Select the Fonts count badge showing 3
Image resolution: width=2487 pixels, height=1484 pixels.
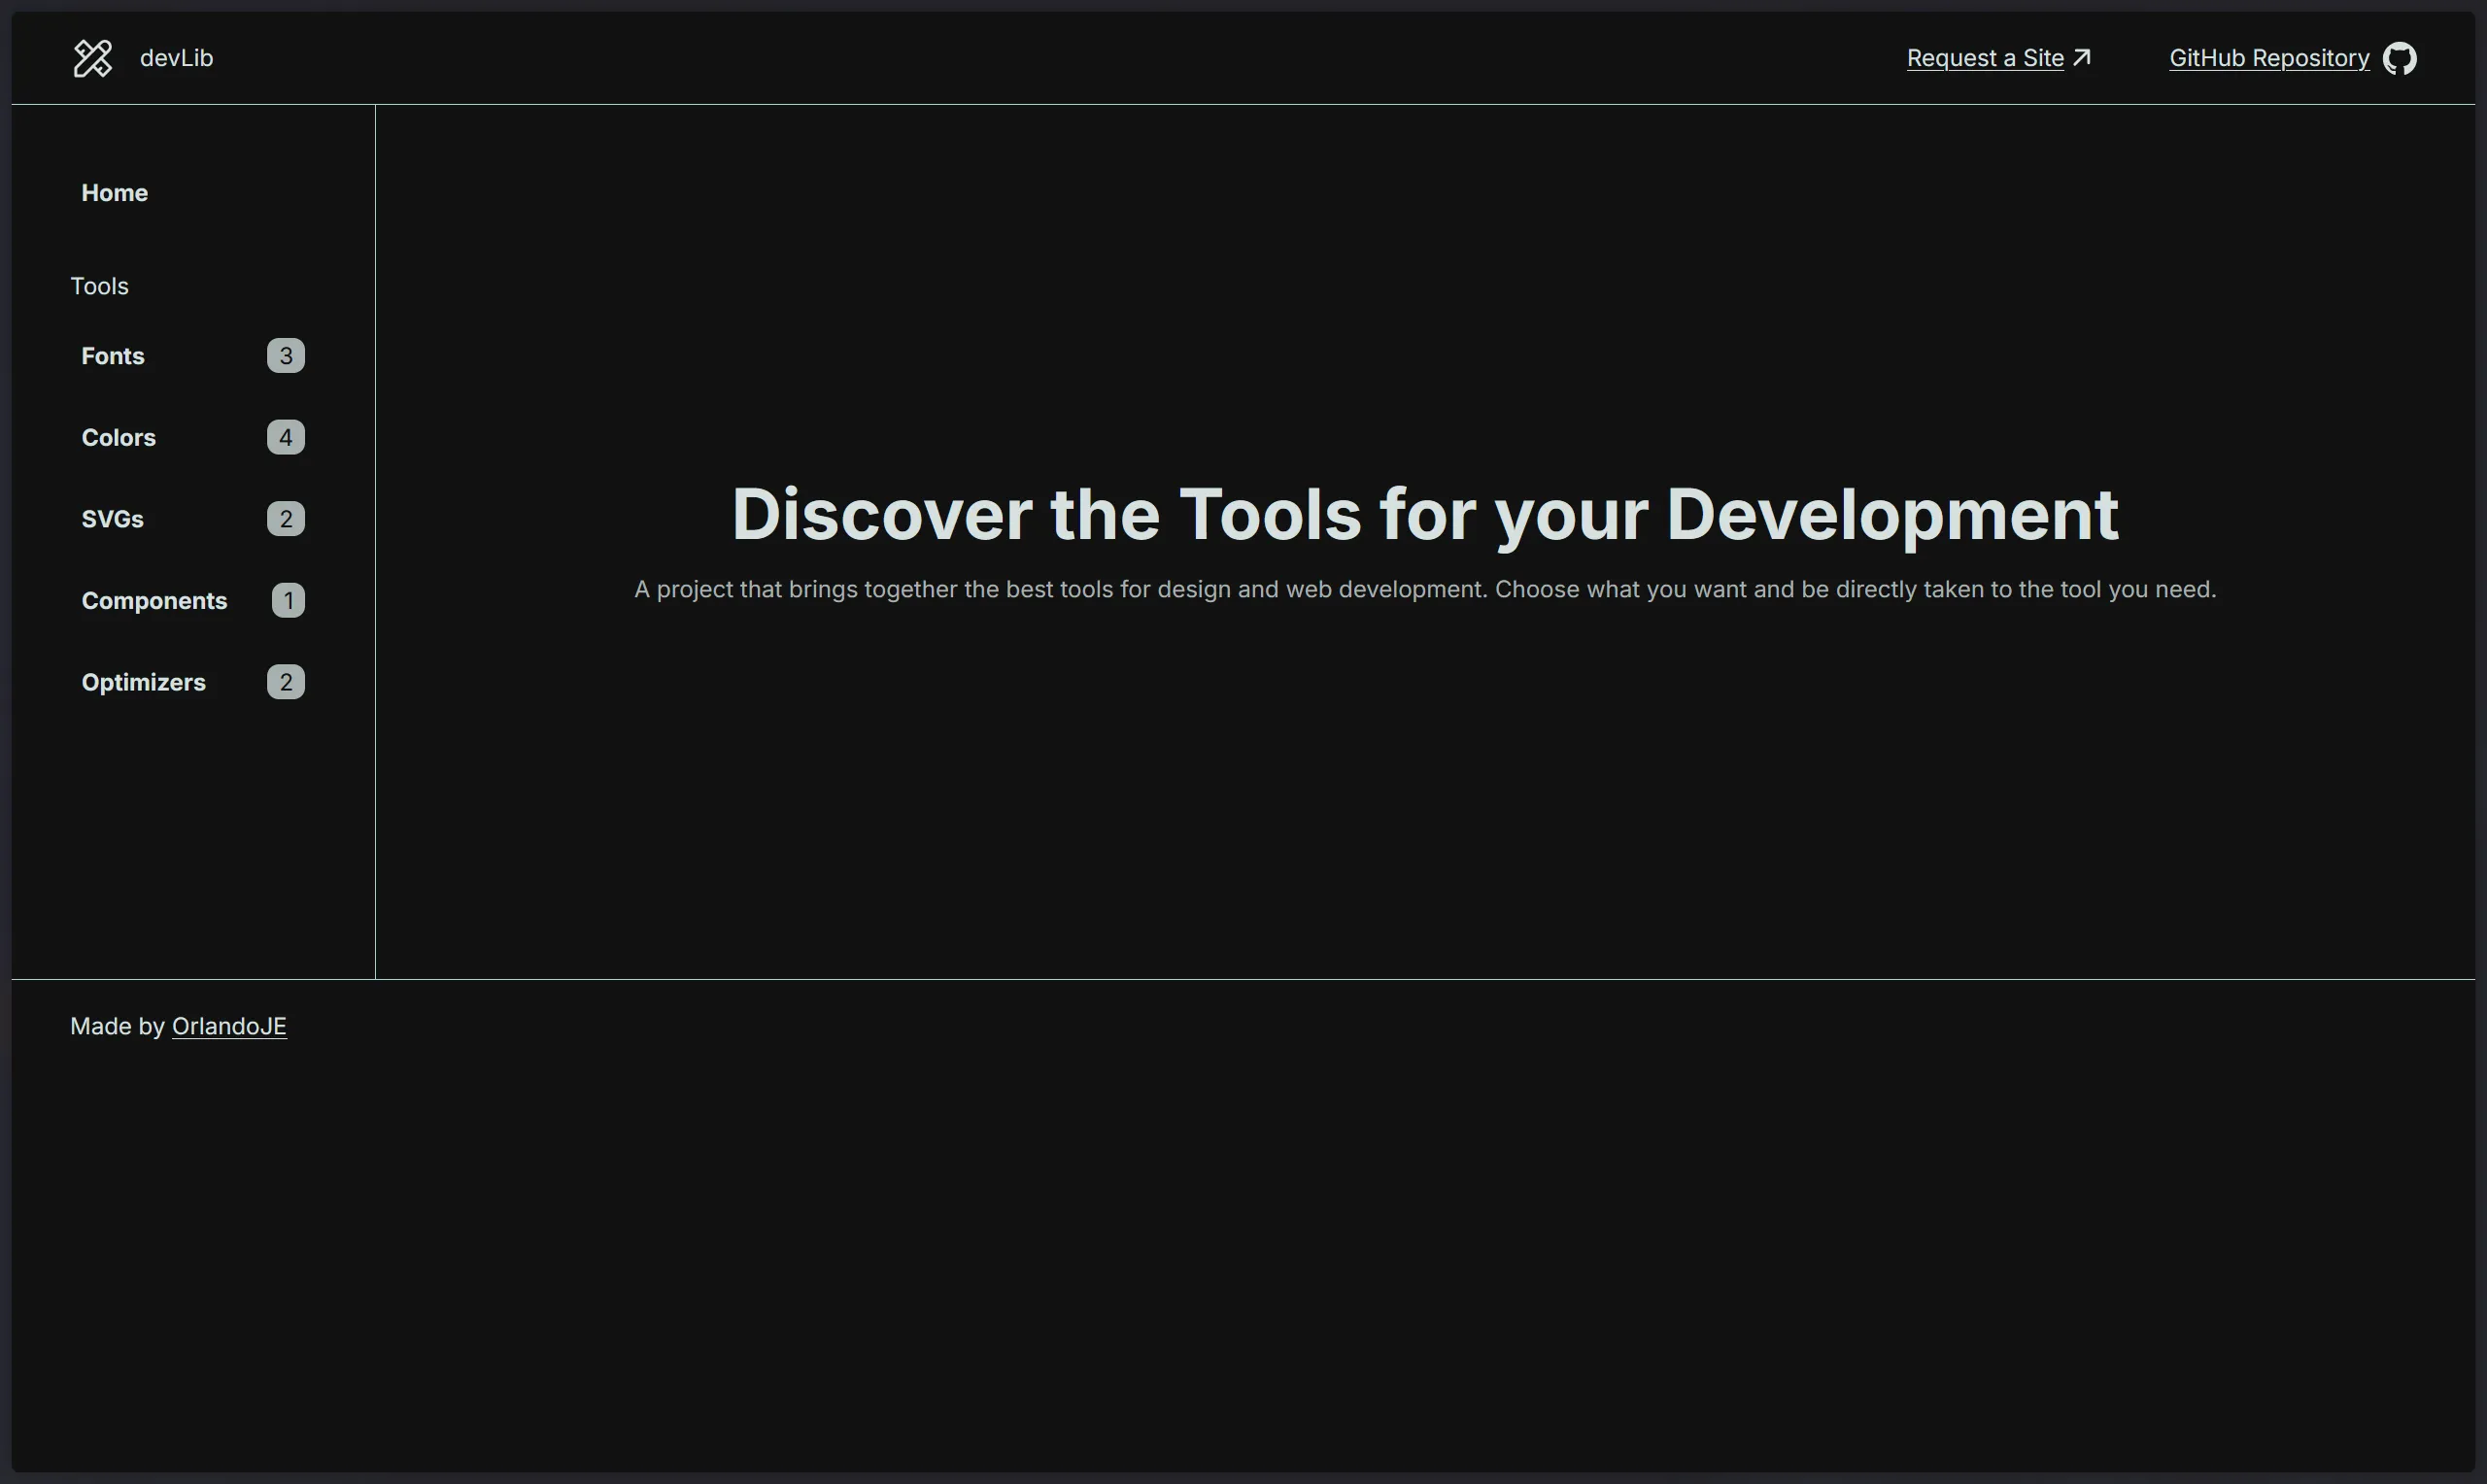pyautogui.click(x=285, y=355)
